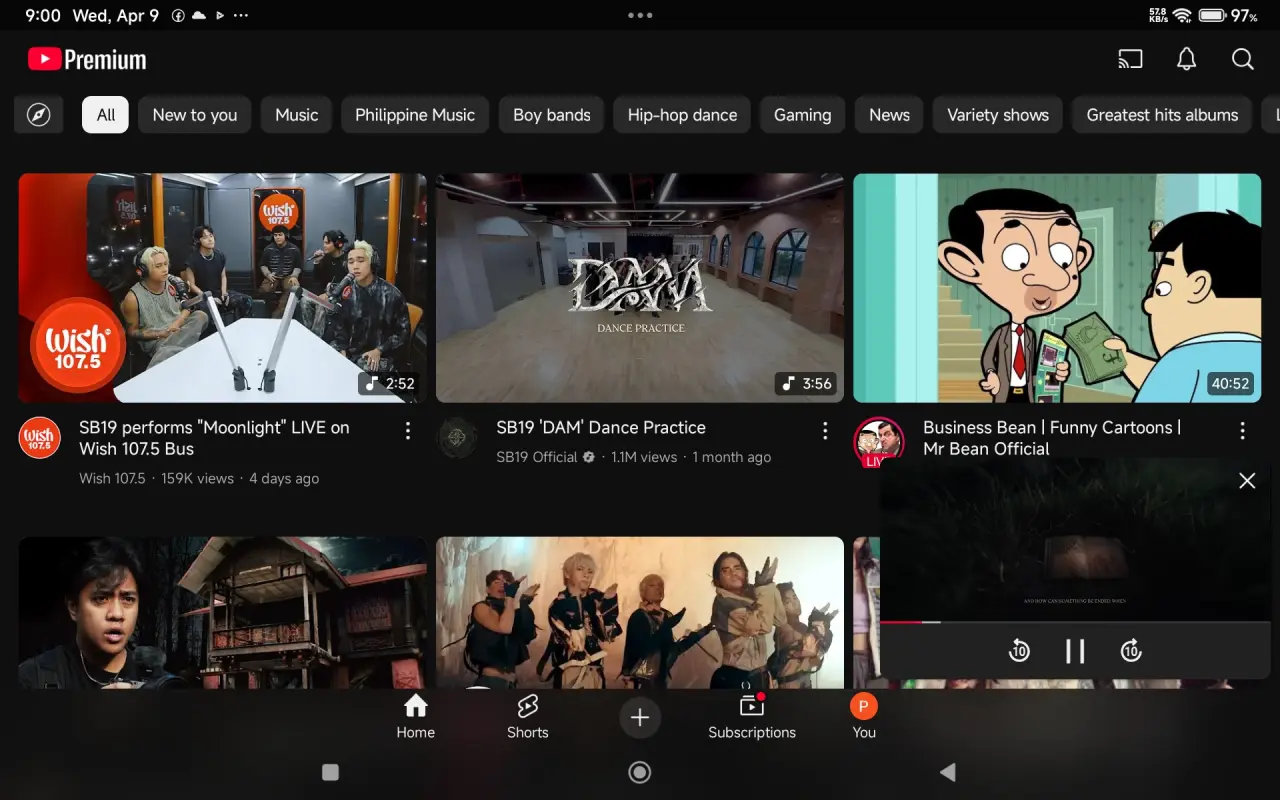Close the miniplayer
Viewport: 1280px width, 800px height.
coord(1247,481)
